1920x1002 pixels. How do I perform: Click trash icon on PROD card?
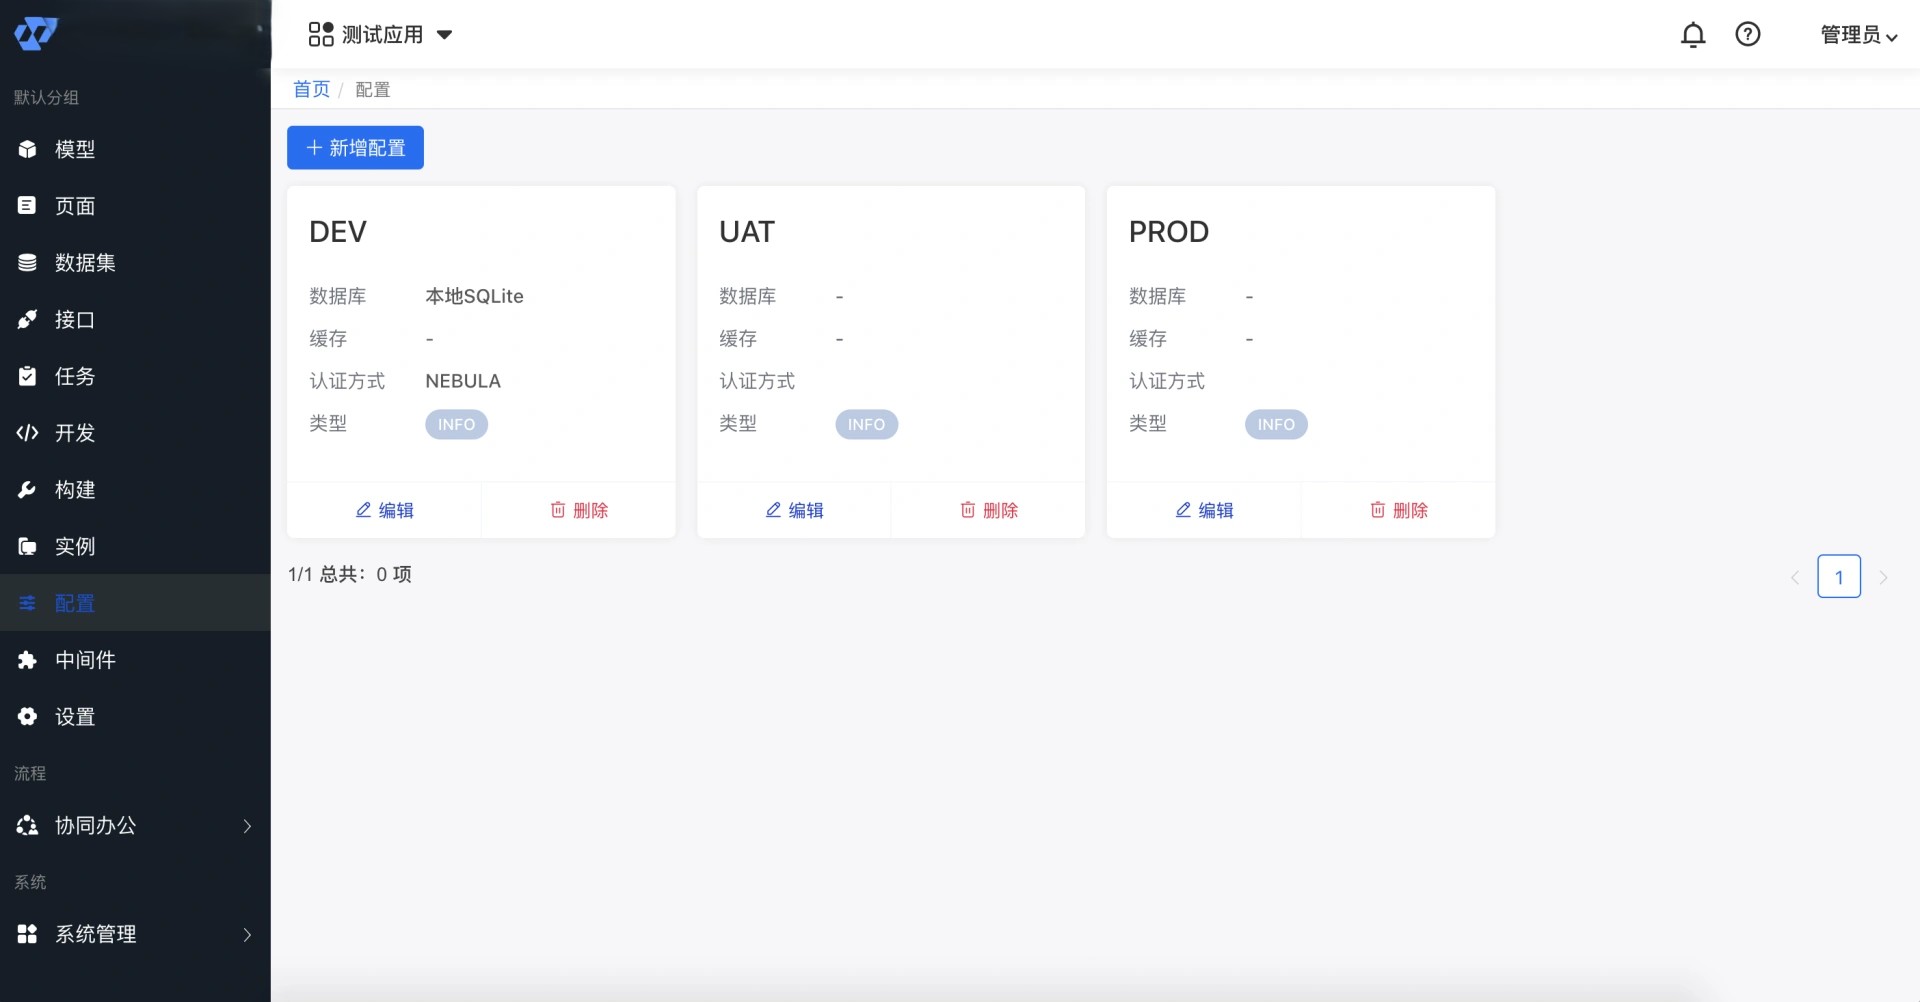click(x=1378, y=510)
